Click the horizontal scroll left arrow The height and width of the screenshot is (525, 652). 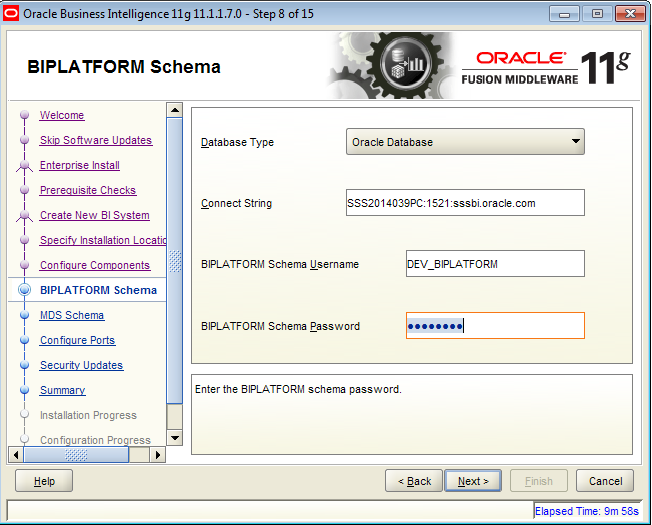pyautogui.click(x=16, y=455)
